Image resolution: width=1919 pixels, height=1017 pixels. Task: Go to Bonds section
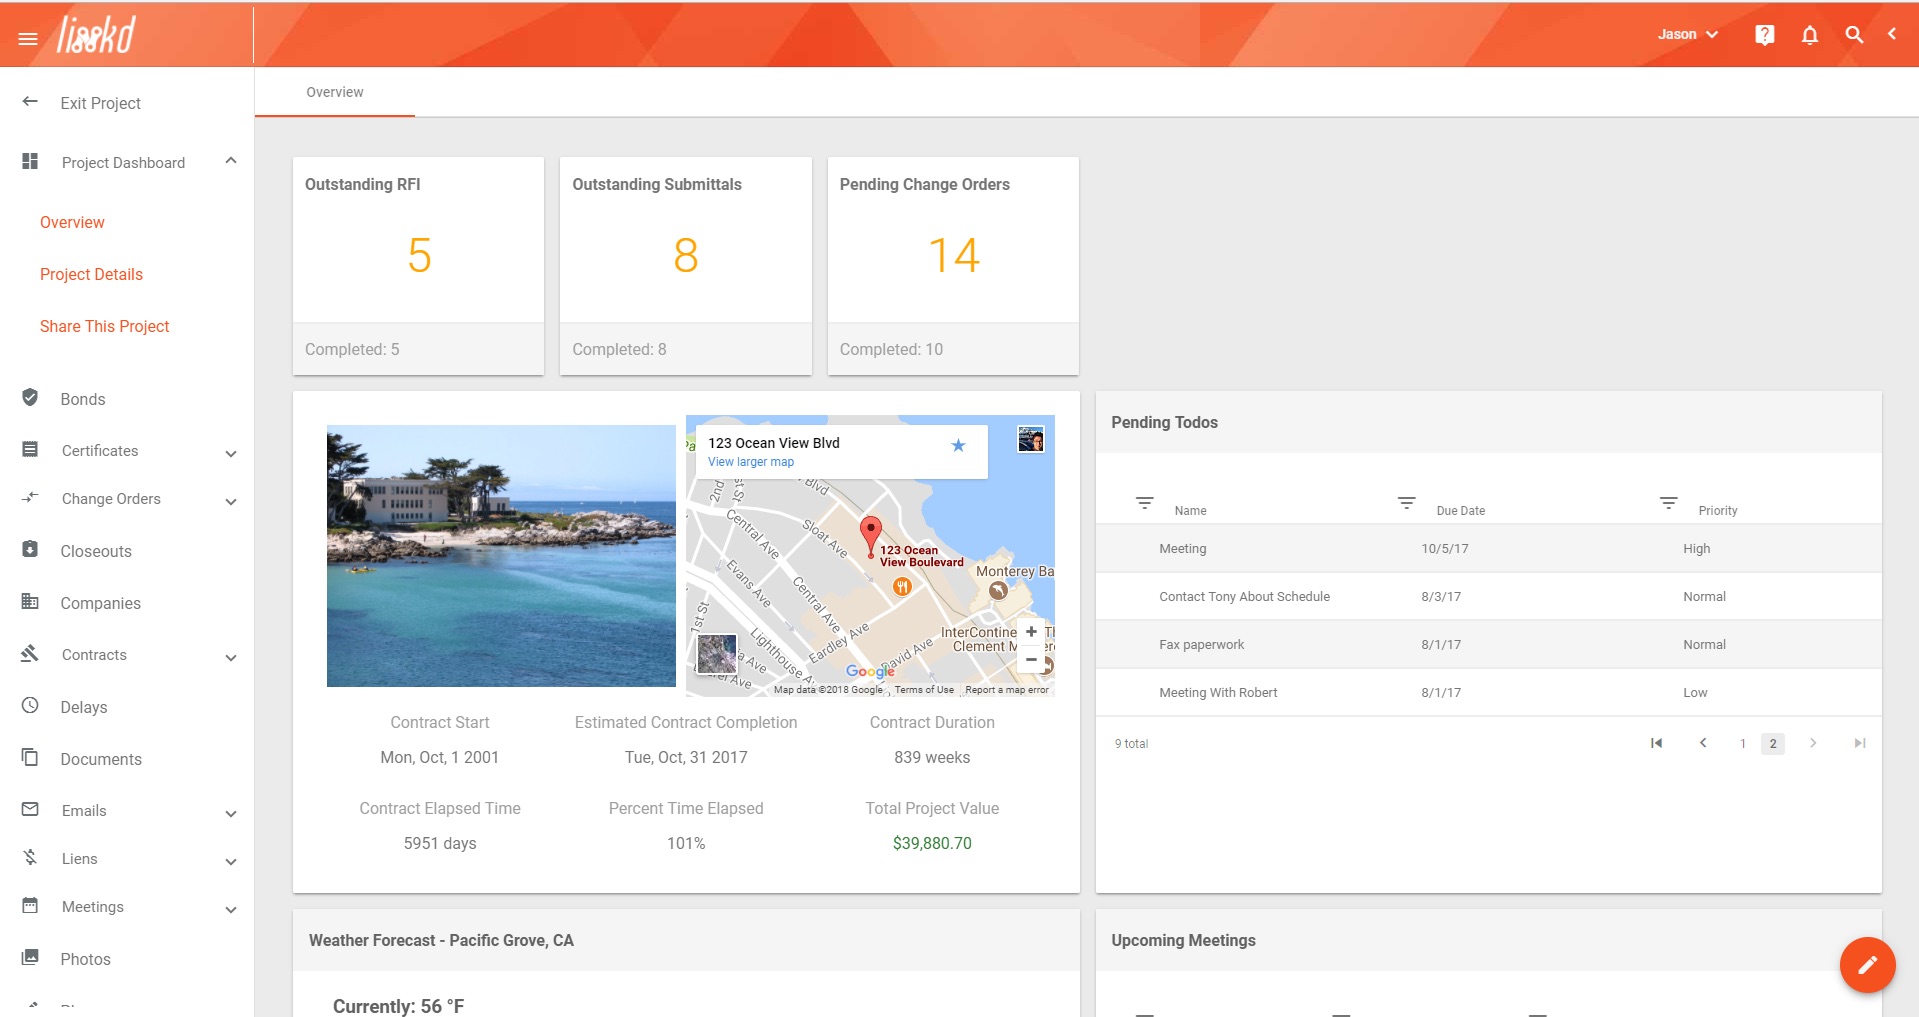pos(83,399)
